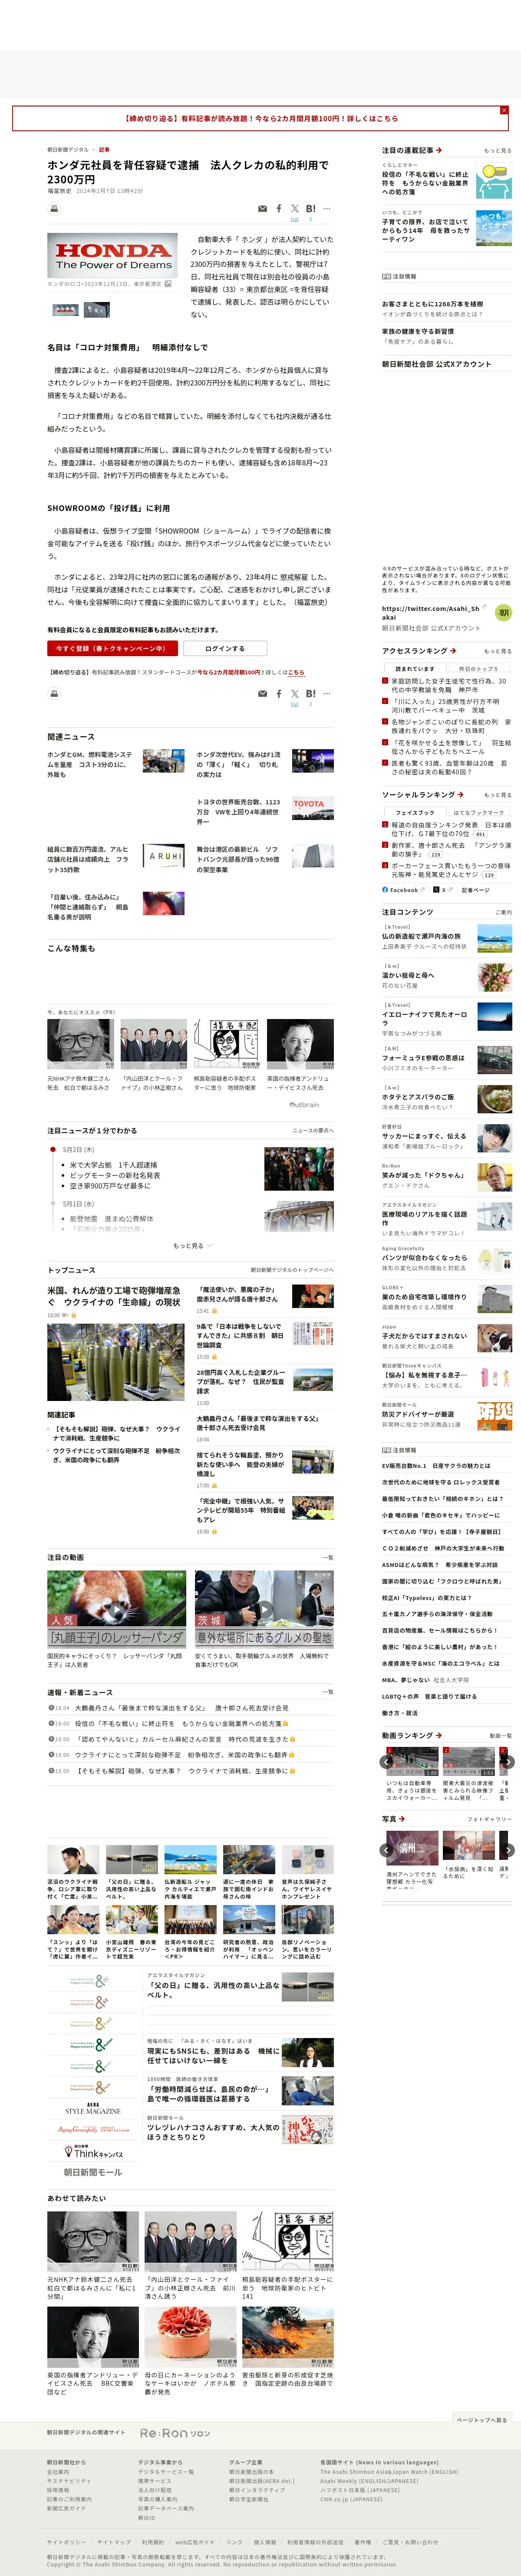Viewport: 521px width, 2576px height.
Task: Click Hatena B! icon below the login button
Action: click(x=310, y=693)
